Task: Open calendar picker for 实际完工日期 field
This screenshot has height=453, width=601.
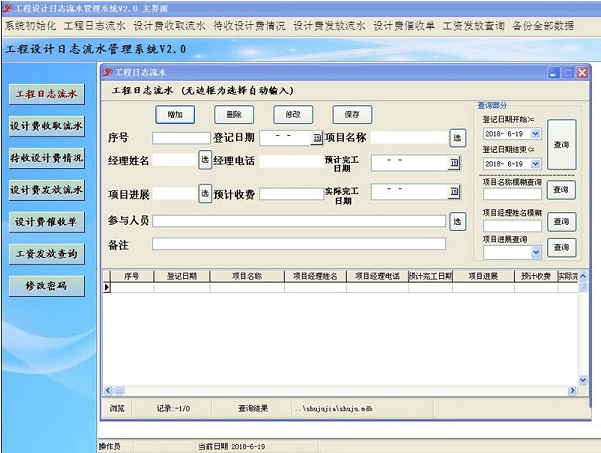Action: [454, 191]
